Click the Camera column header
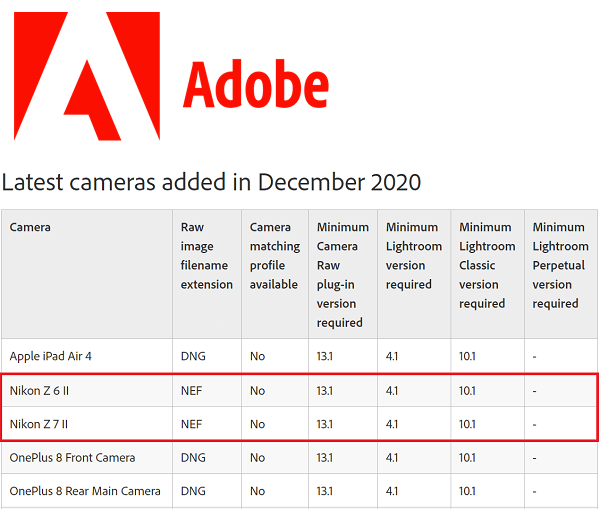 30,227
